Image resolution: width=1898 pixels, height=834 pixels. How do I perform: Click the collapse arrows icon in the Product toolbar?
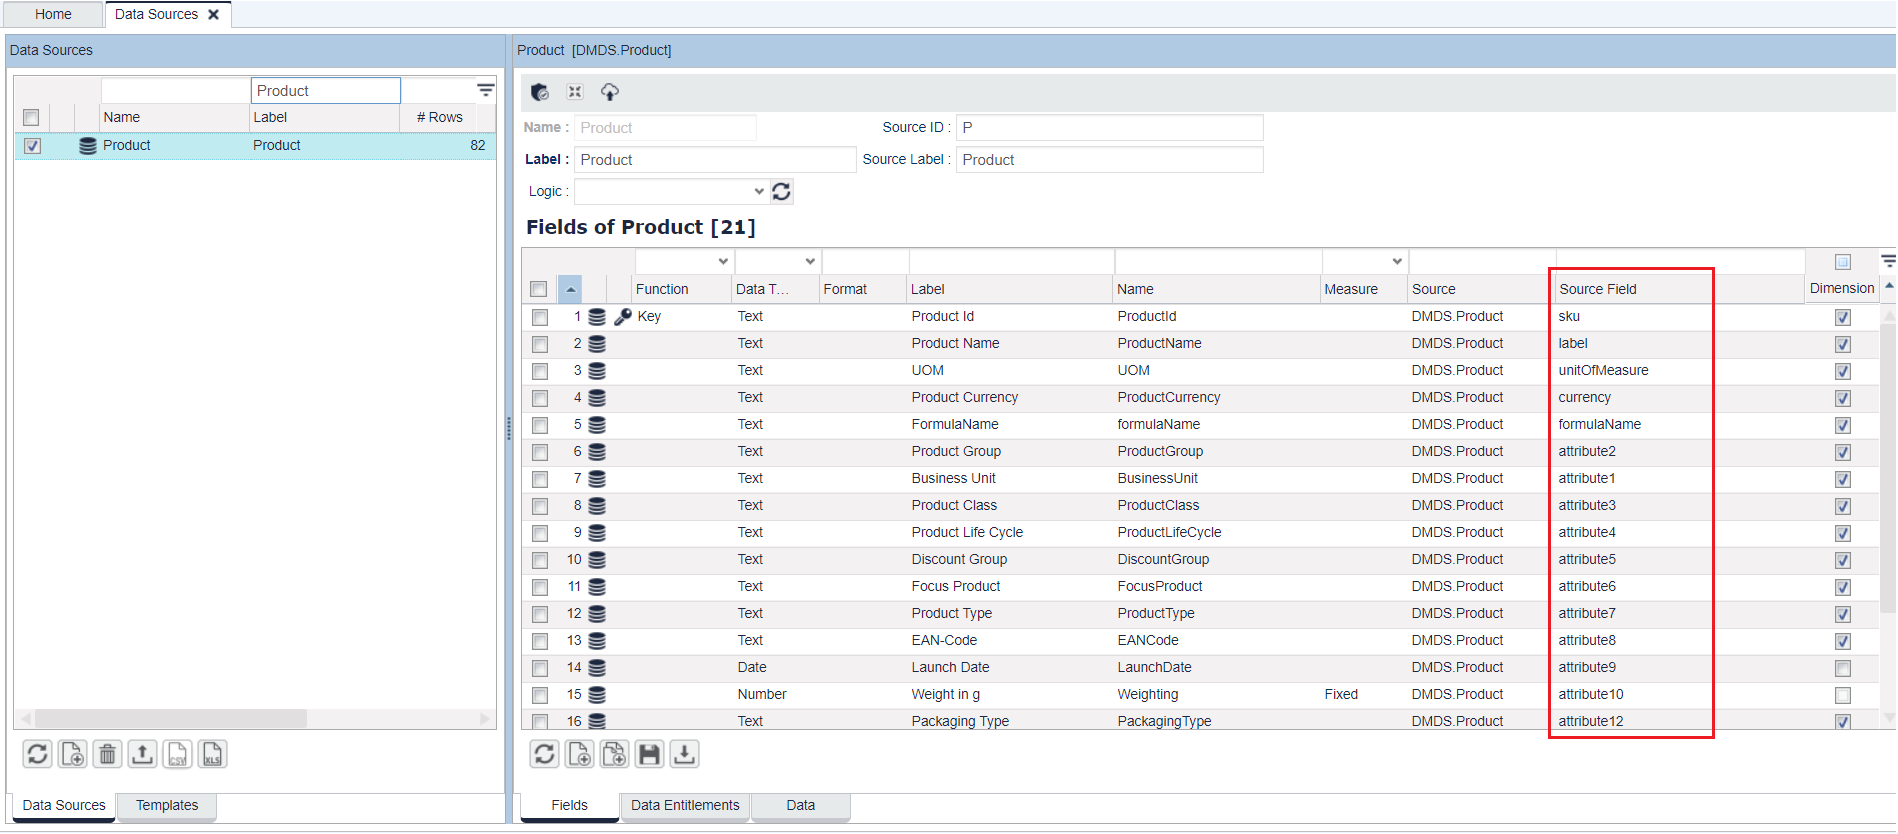click(x=575, y=92)
